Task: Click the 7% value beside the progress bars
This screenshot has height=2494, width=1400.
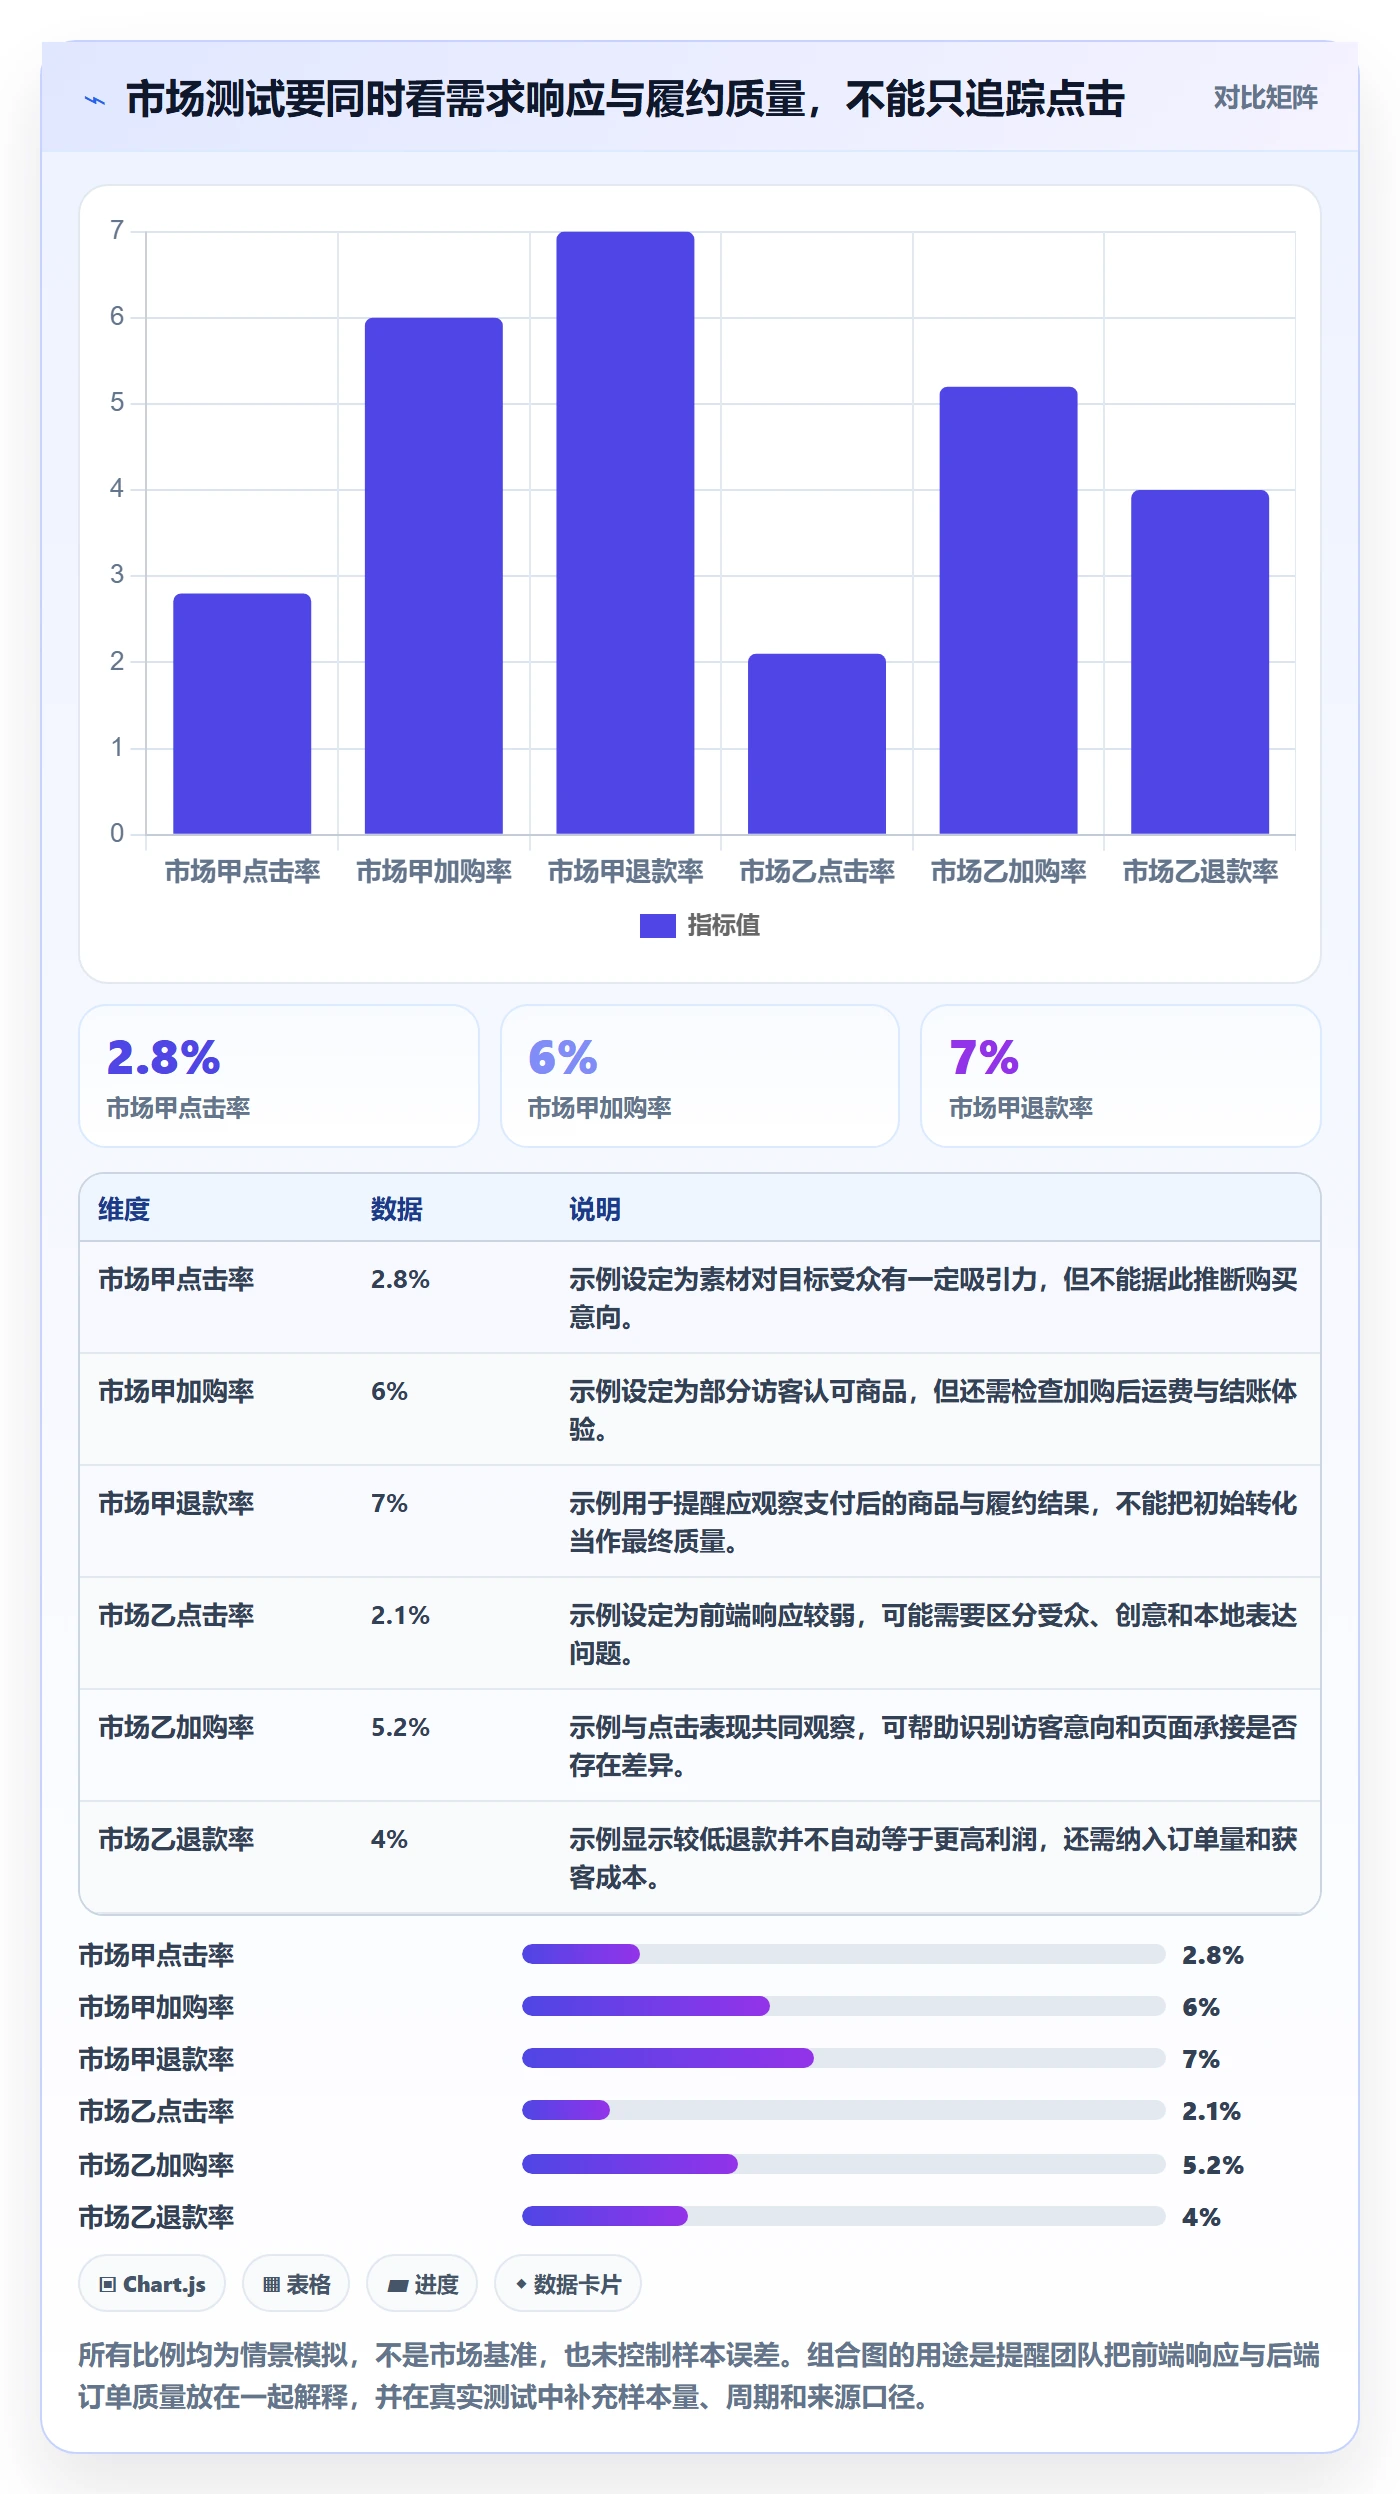Action: pos(1201,2059)
